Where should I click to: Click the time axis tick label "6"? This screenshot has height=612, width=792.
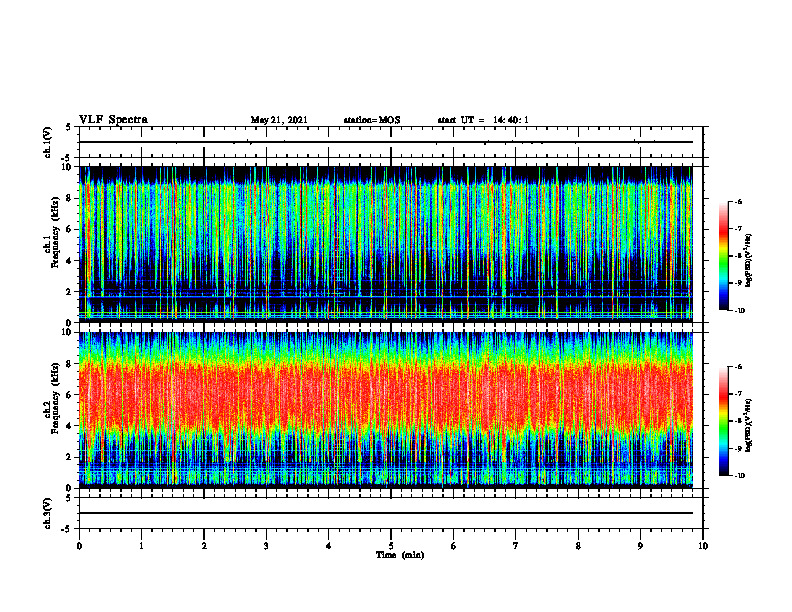click(454, 546)
